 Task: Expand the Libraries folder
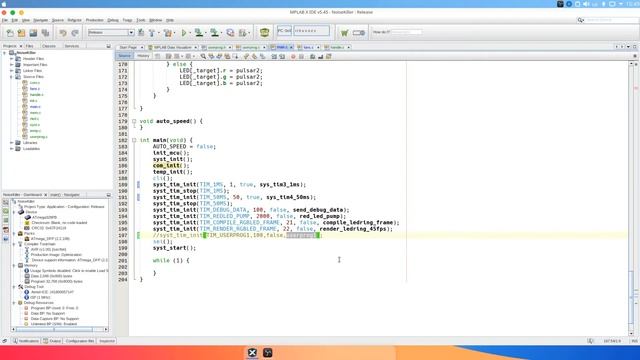point(11,143)
